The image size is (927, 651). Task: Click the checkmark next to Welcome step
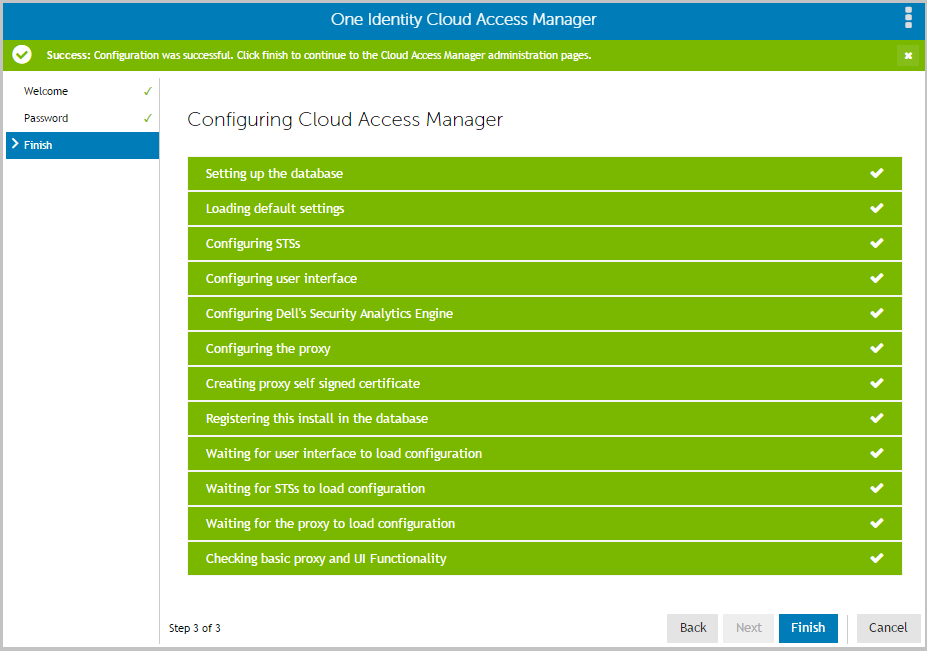point(148,91)
